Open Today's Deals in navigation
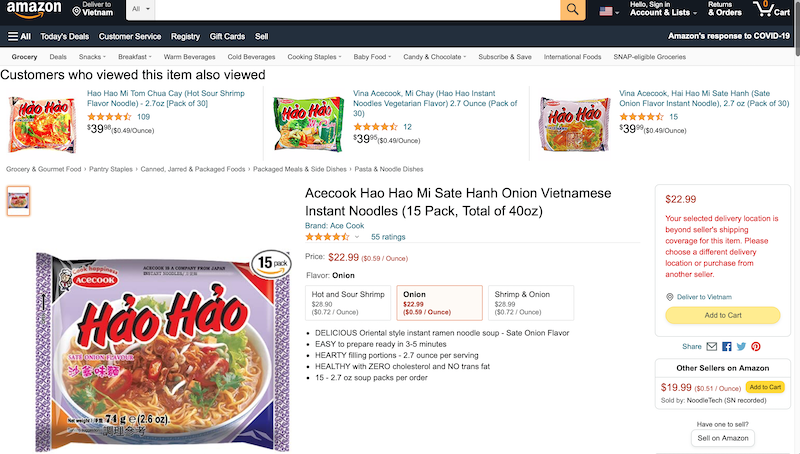The image size is (800, 454). click(x=65, y=36)
